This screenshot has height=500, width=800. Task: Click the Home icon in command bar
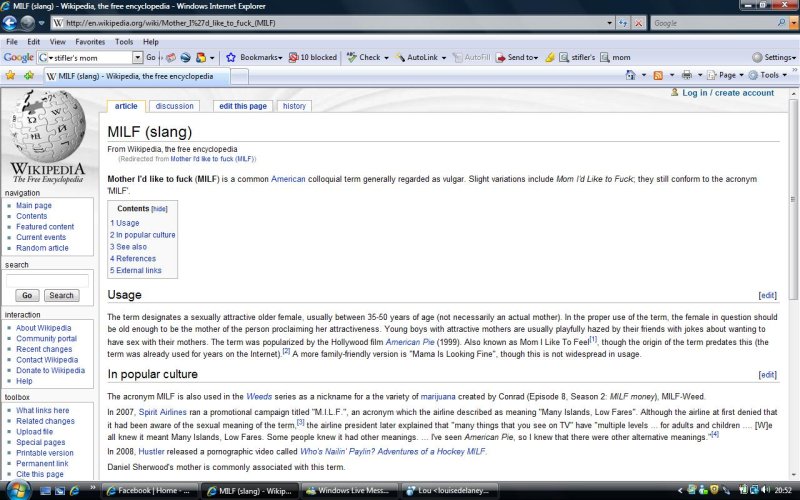pos(630,75)
